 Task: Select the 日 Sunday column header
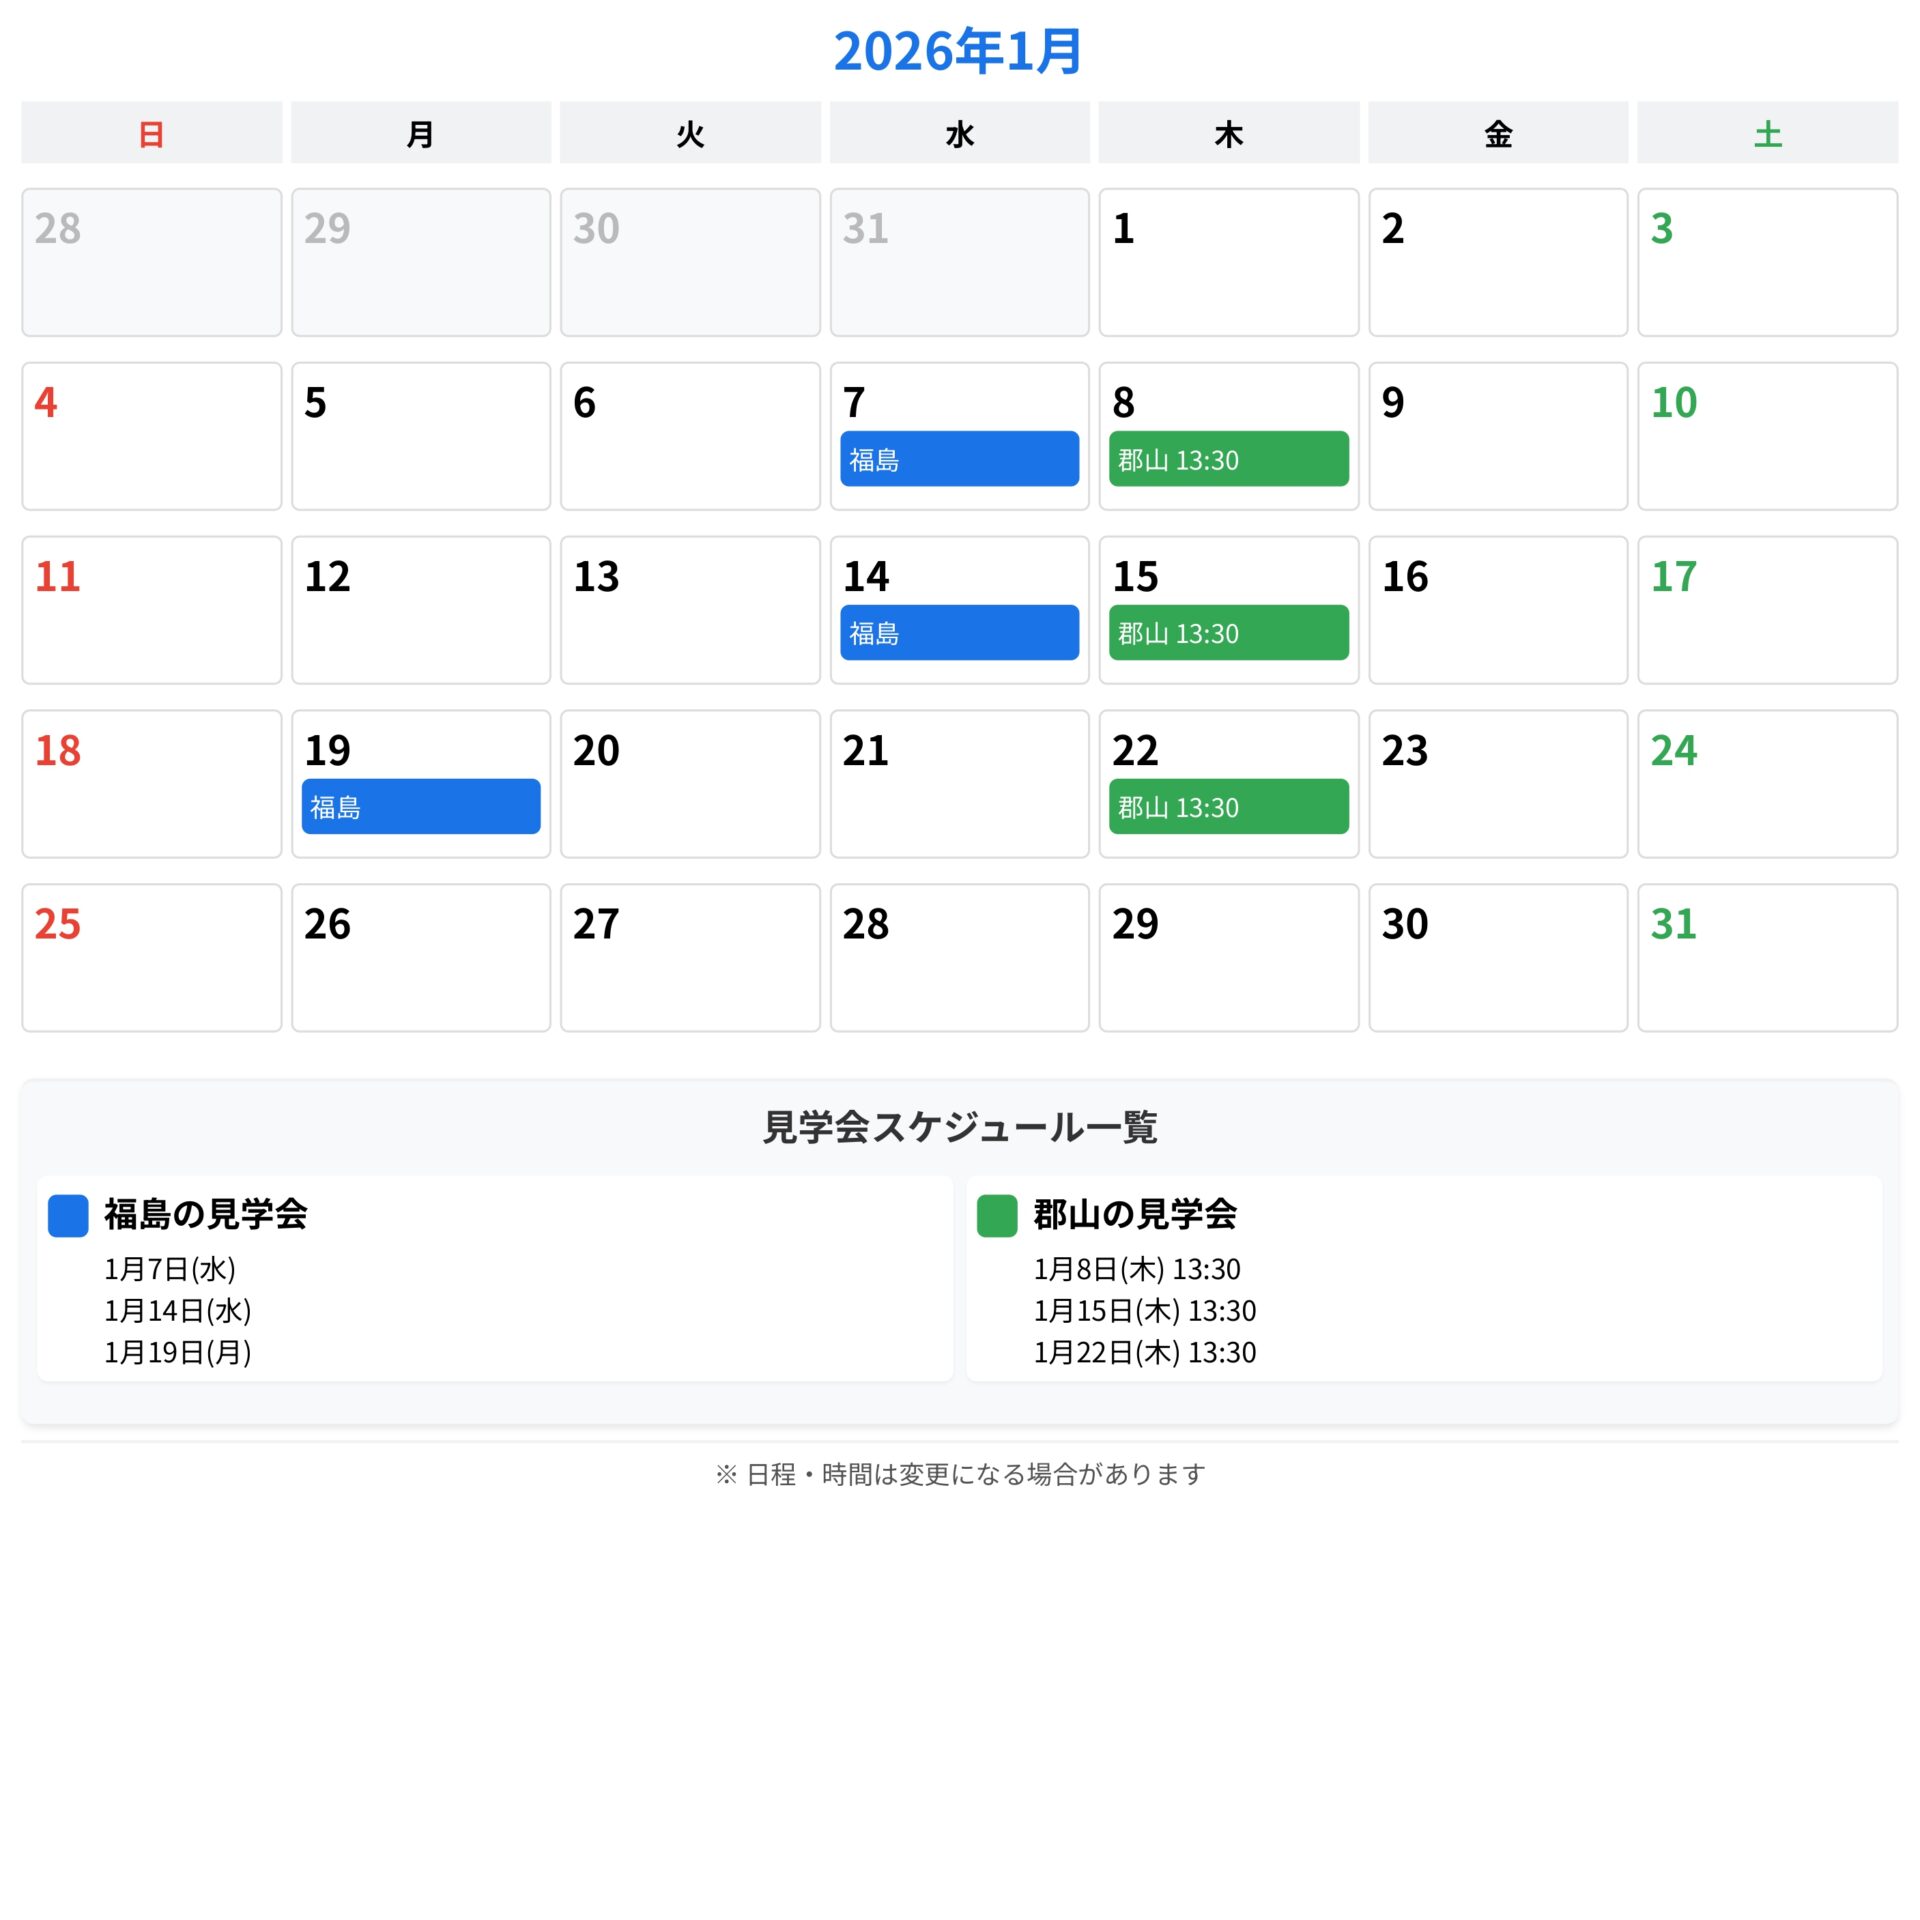click(x=151, y=133)
